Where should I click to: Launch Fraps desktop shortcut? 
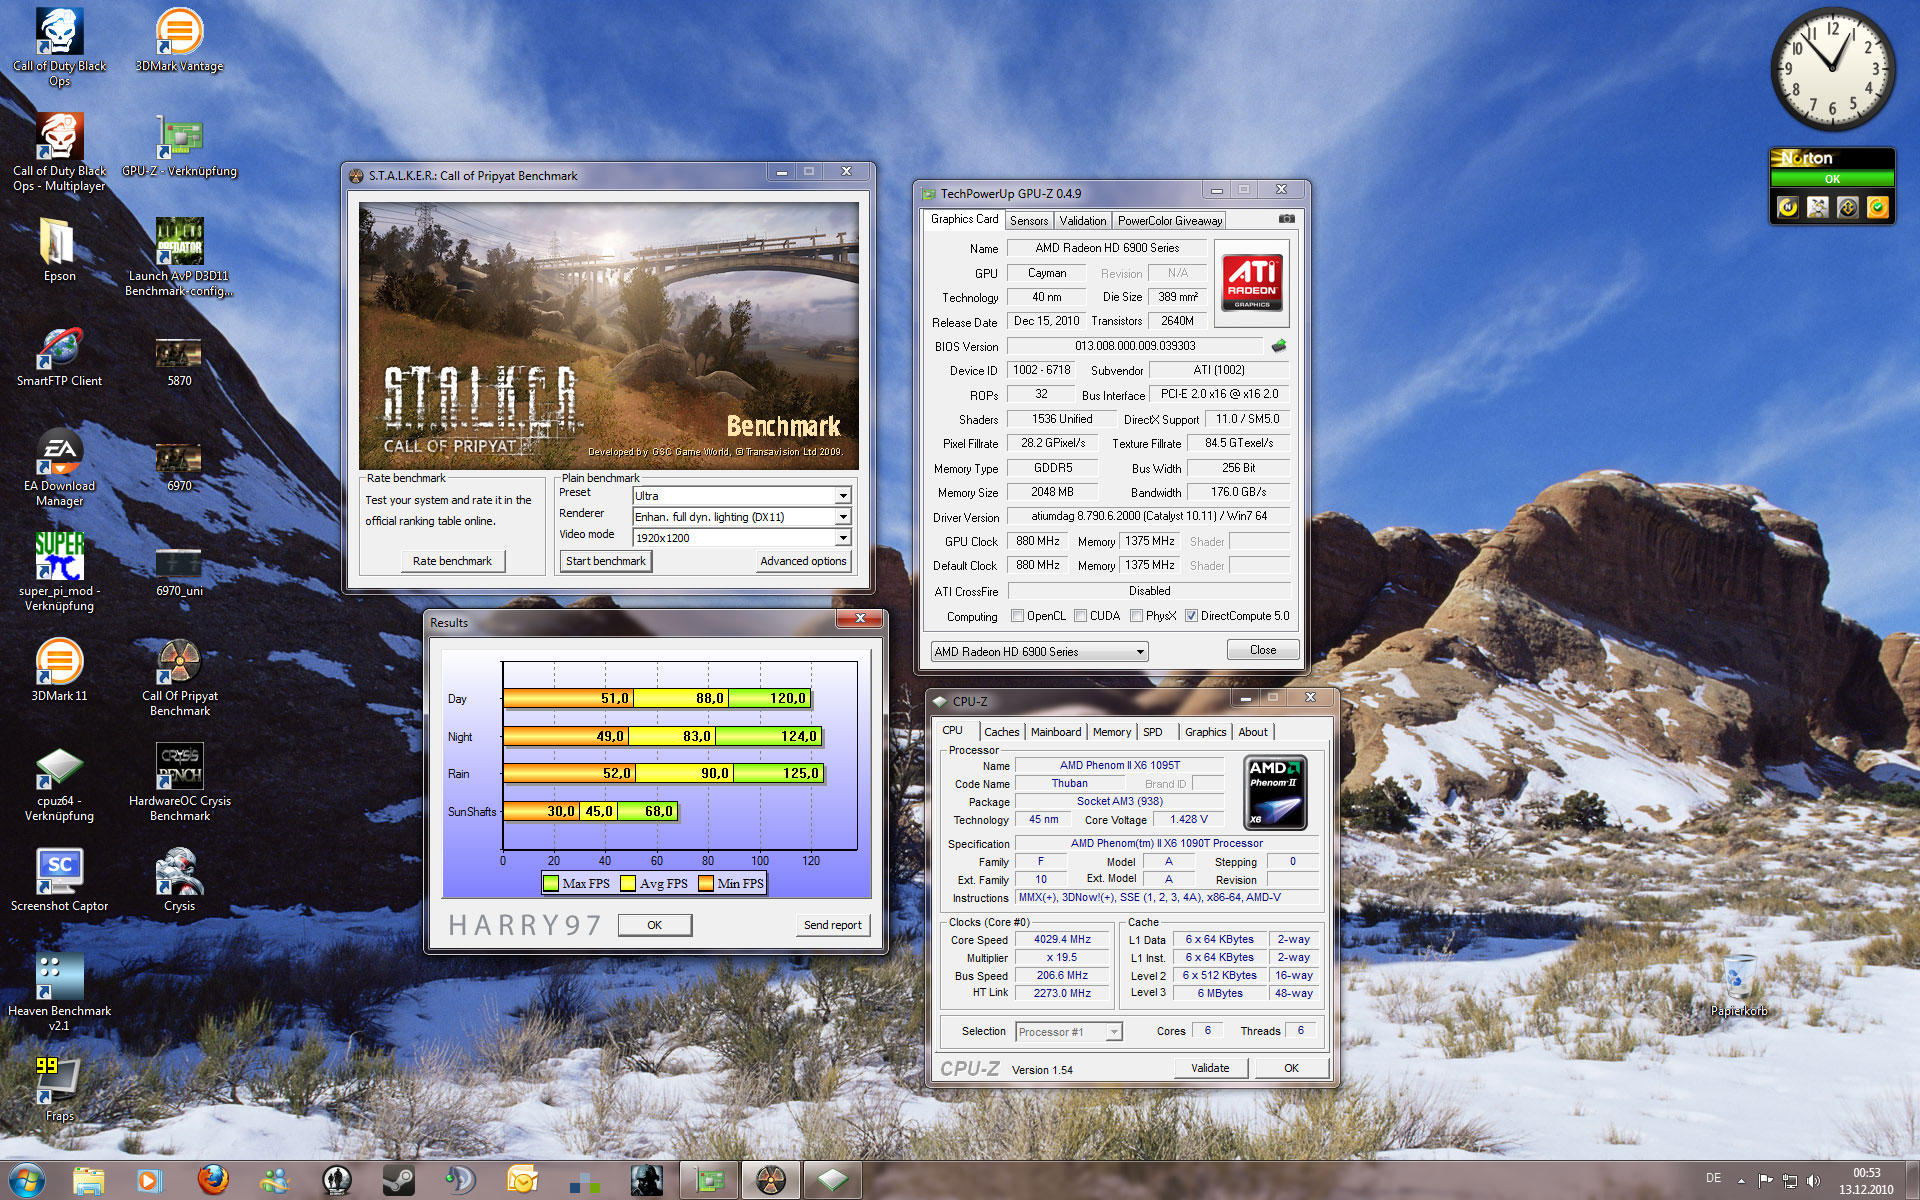coord(59,1090)
